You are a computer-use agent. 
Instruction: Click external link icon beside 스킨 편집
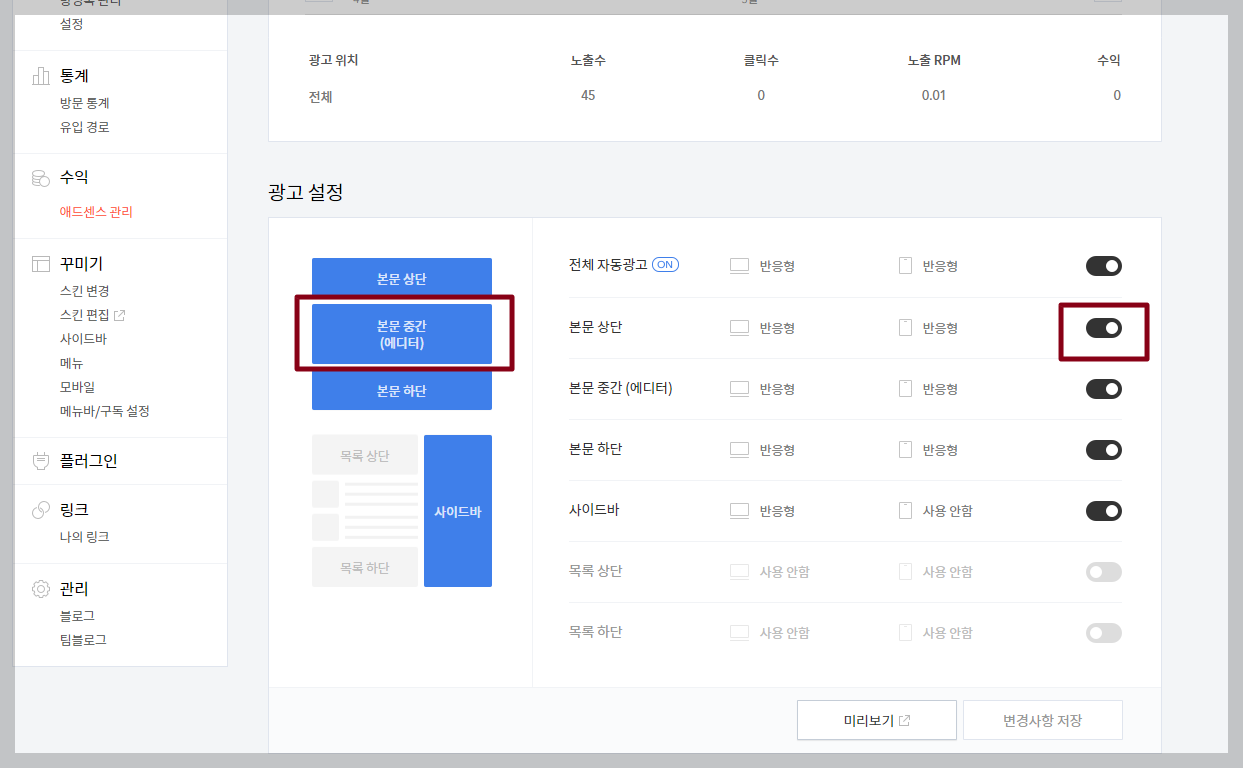pyautogui.click(x=120, y=315)
